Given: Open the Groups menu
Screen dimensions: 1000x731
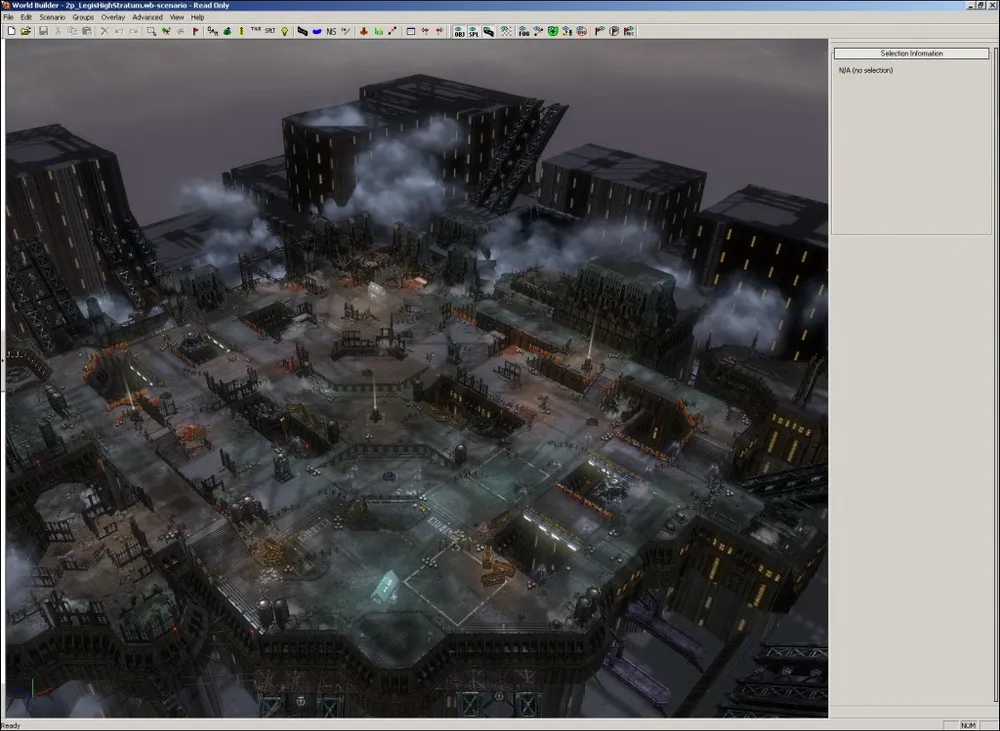Looking at the screenshot, I should pyautogui.click(x=83, y=17).
